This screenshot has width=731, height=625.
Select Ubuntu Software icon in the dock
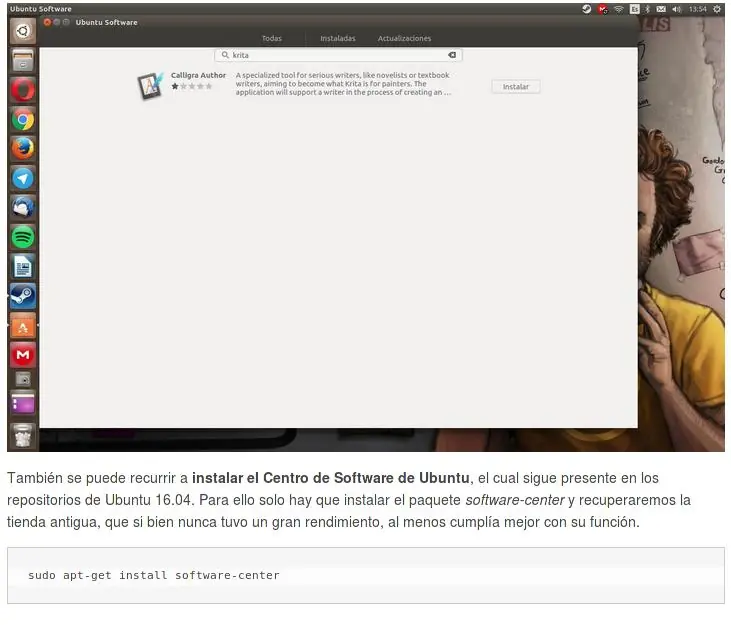(22, 326)
